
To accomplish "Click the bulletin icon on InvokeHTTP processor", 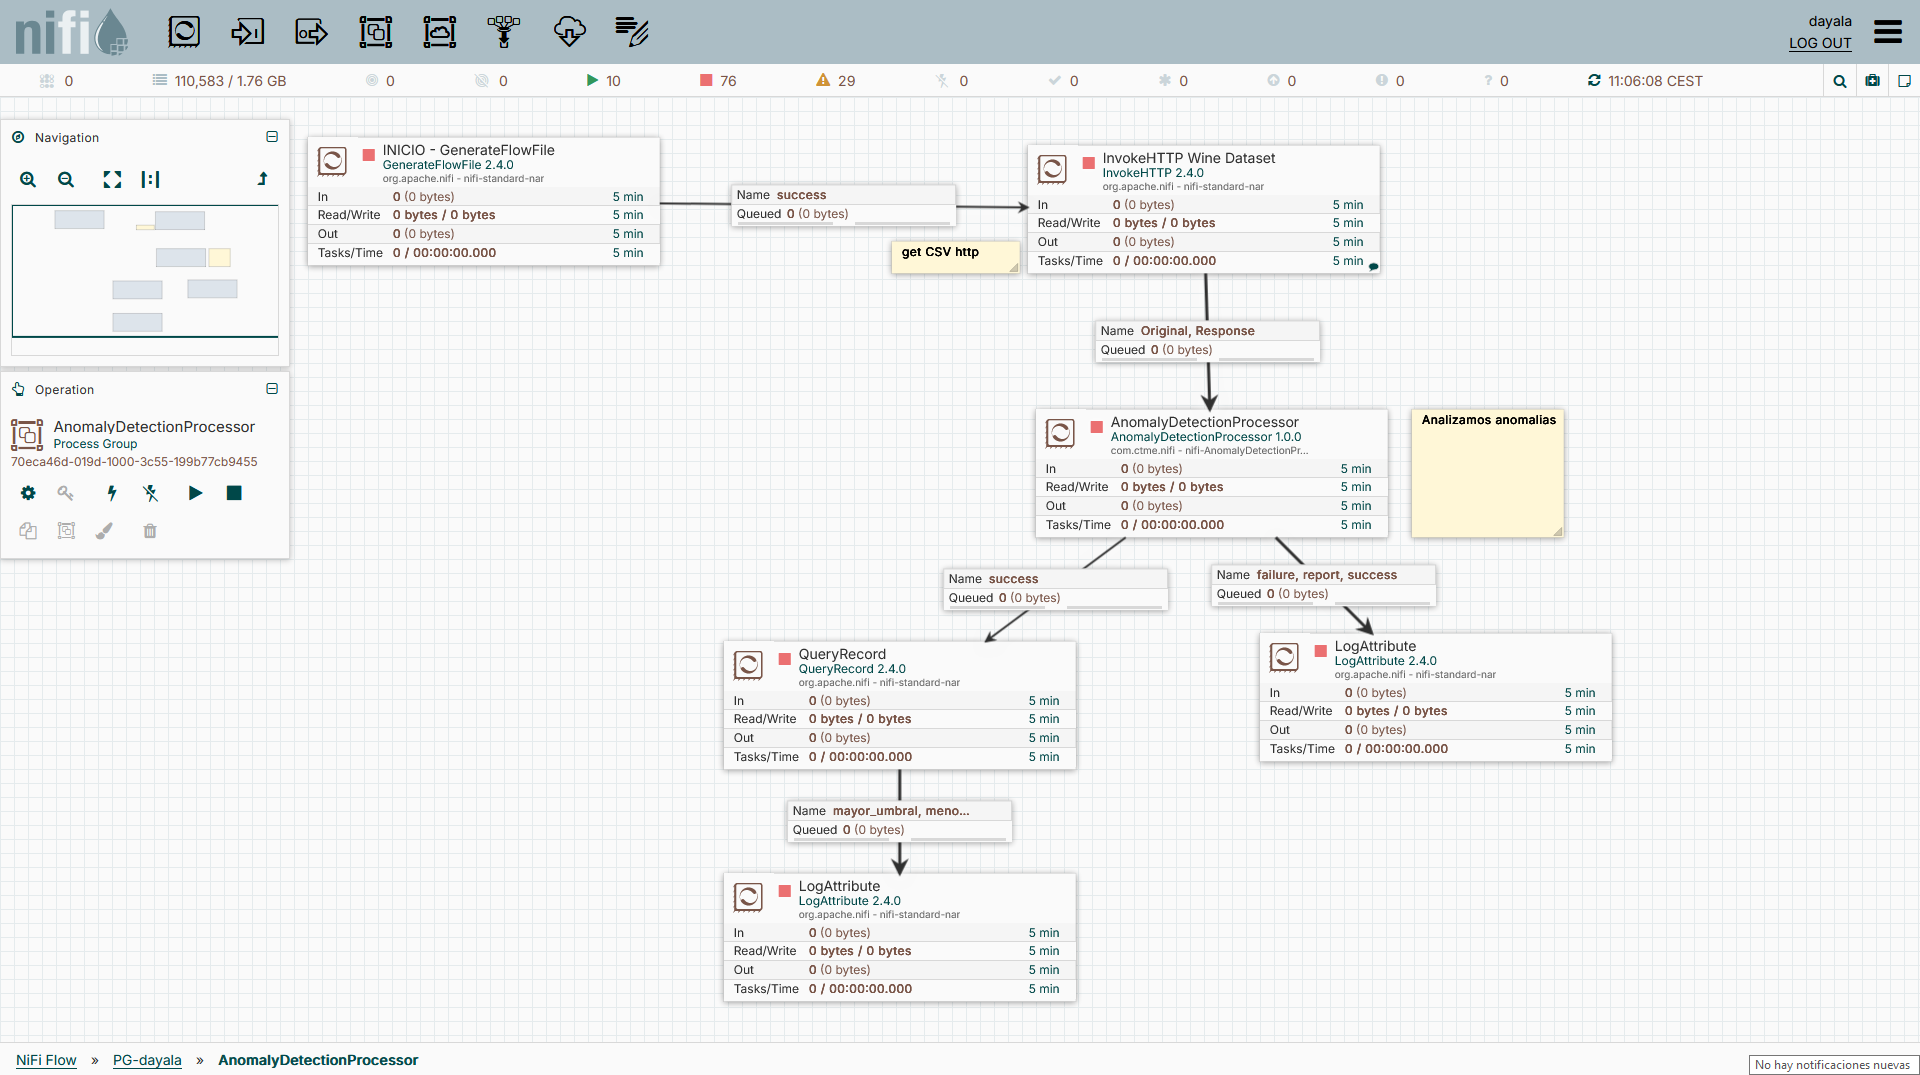I will click(x=1373, y=266).
